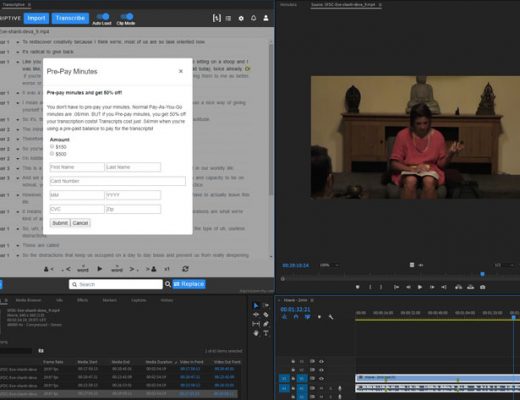
Task: Open the Source monitor zoom level dropdown
Action: [330, 265]
